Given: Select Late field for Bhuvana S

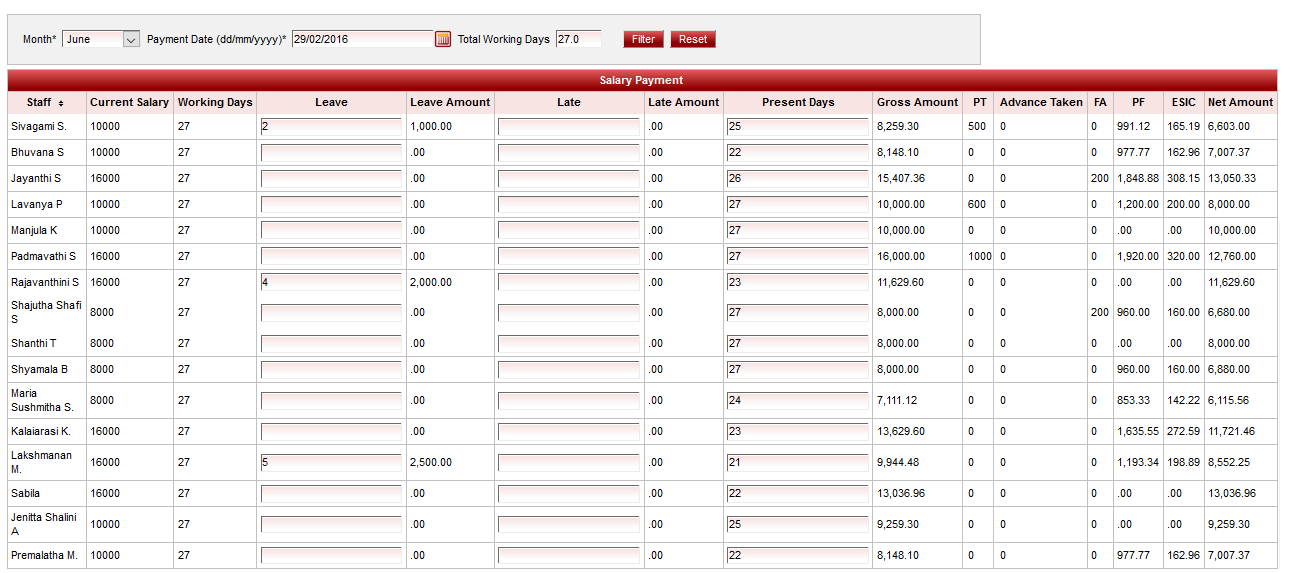Looking at the screenshot, I should click(x=568, y=153).
